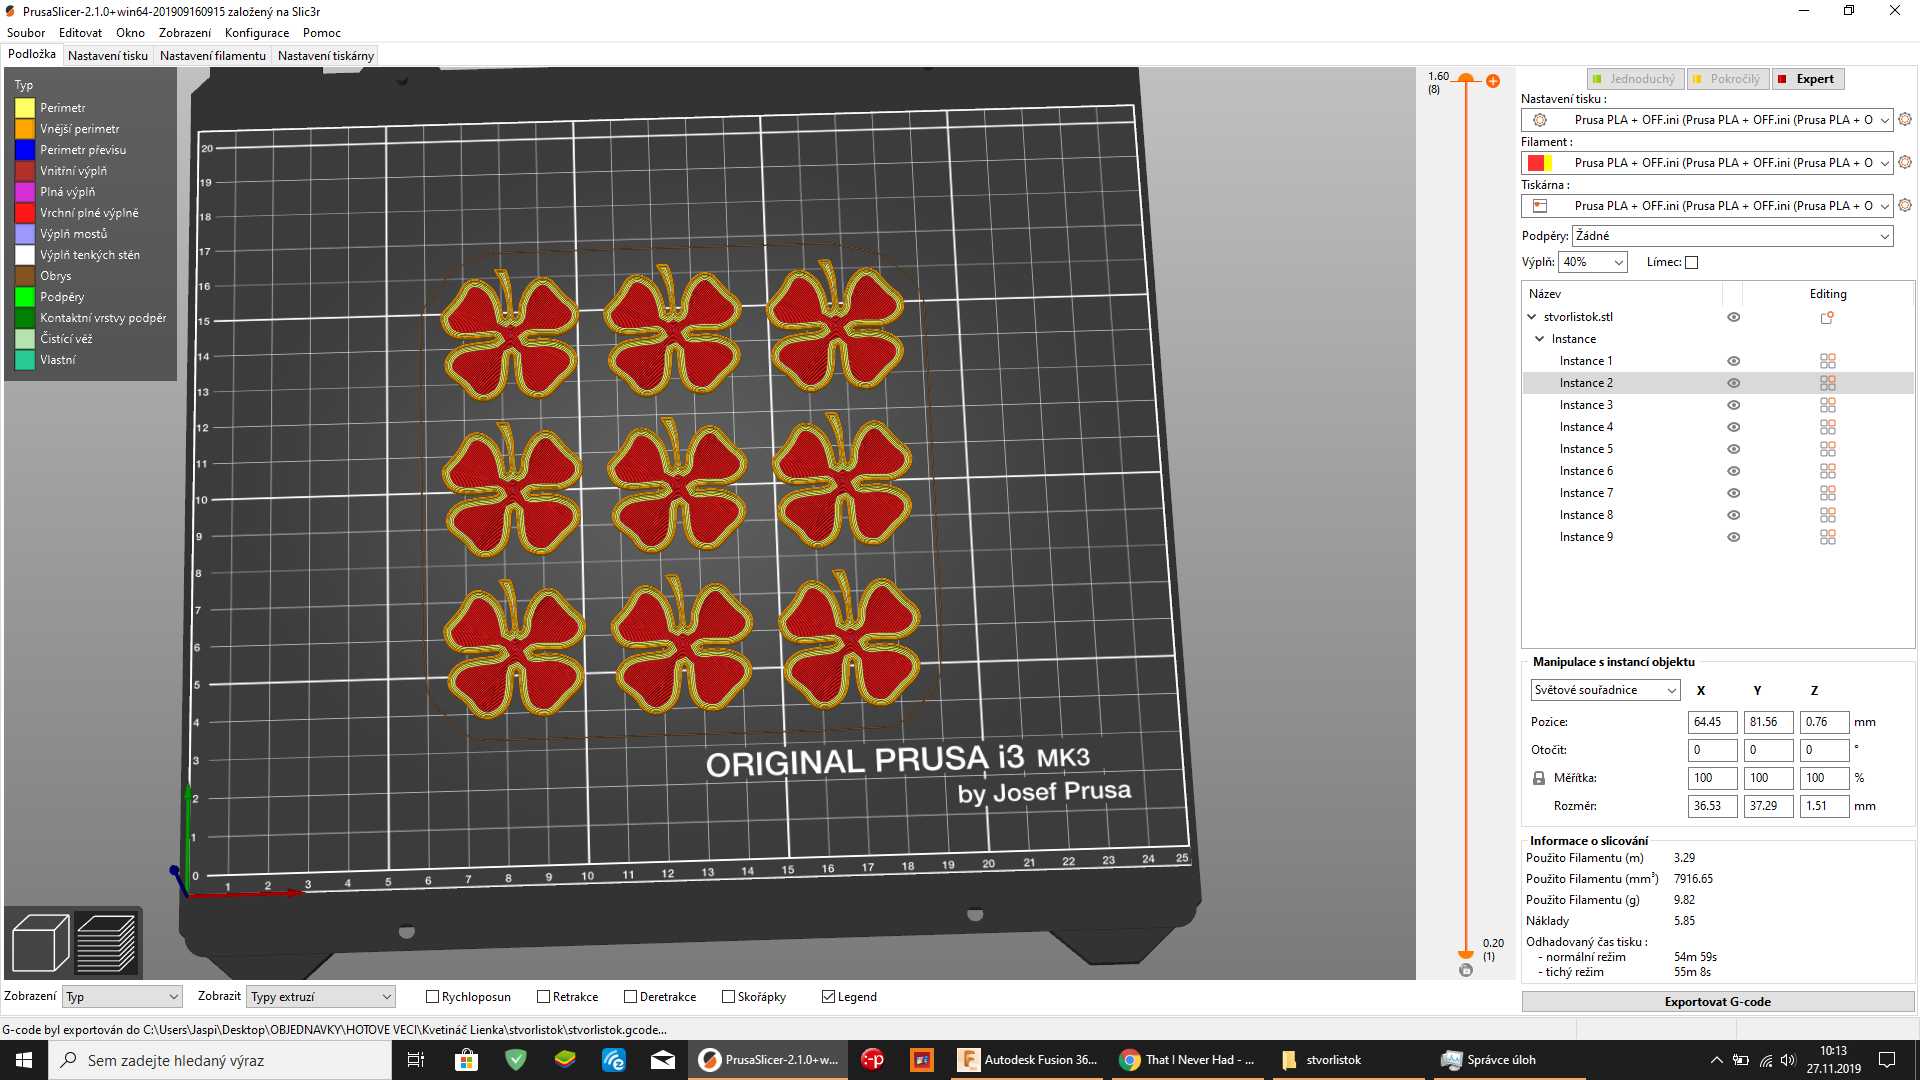Enable the Límec checkbox
The height and width of the screenshot is (1080, 1920).
click(x=1692, y=263)
